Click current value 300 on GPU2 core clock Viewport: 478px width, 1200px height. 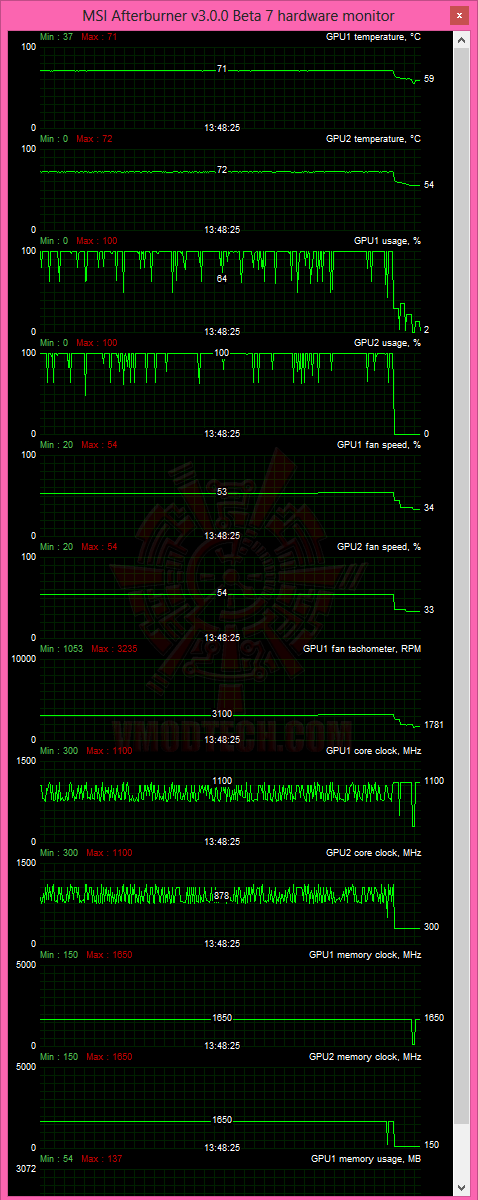tap(431, 927)
